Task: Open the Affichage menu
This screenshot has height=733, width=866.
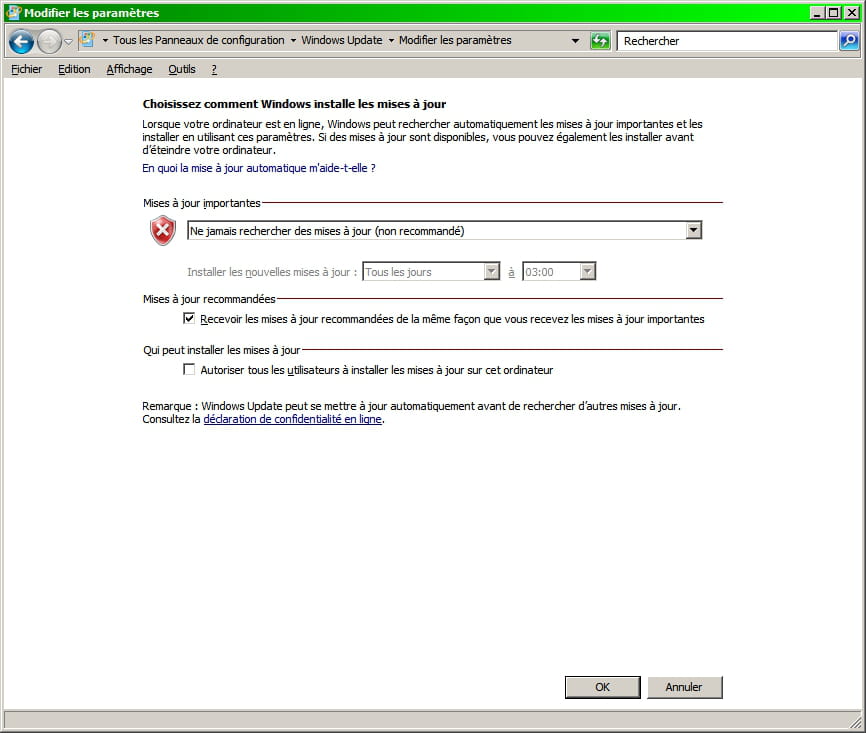Action: [x=129, y=69]
